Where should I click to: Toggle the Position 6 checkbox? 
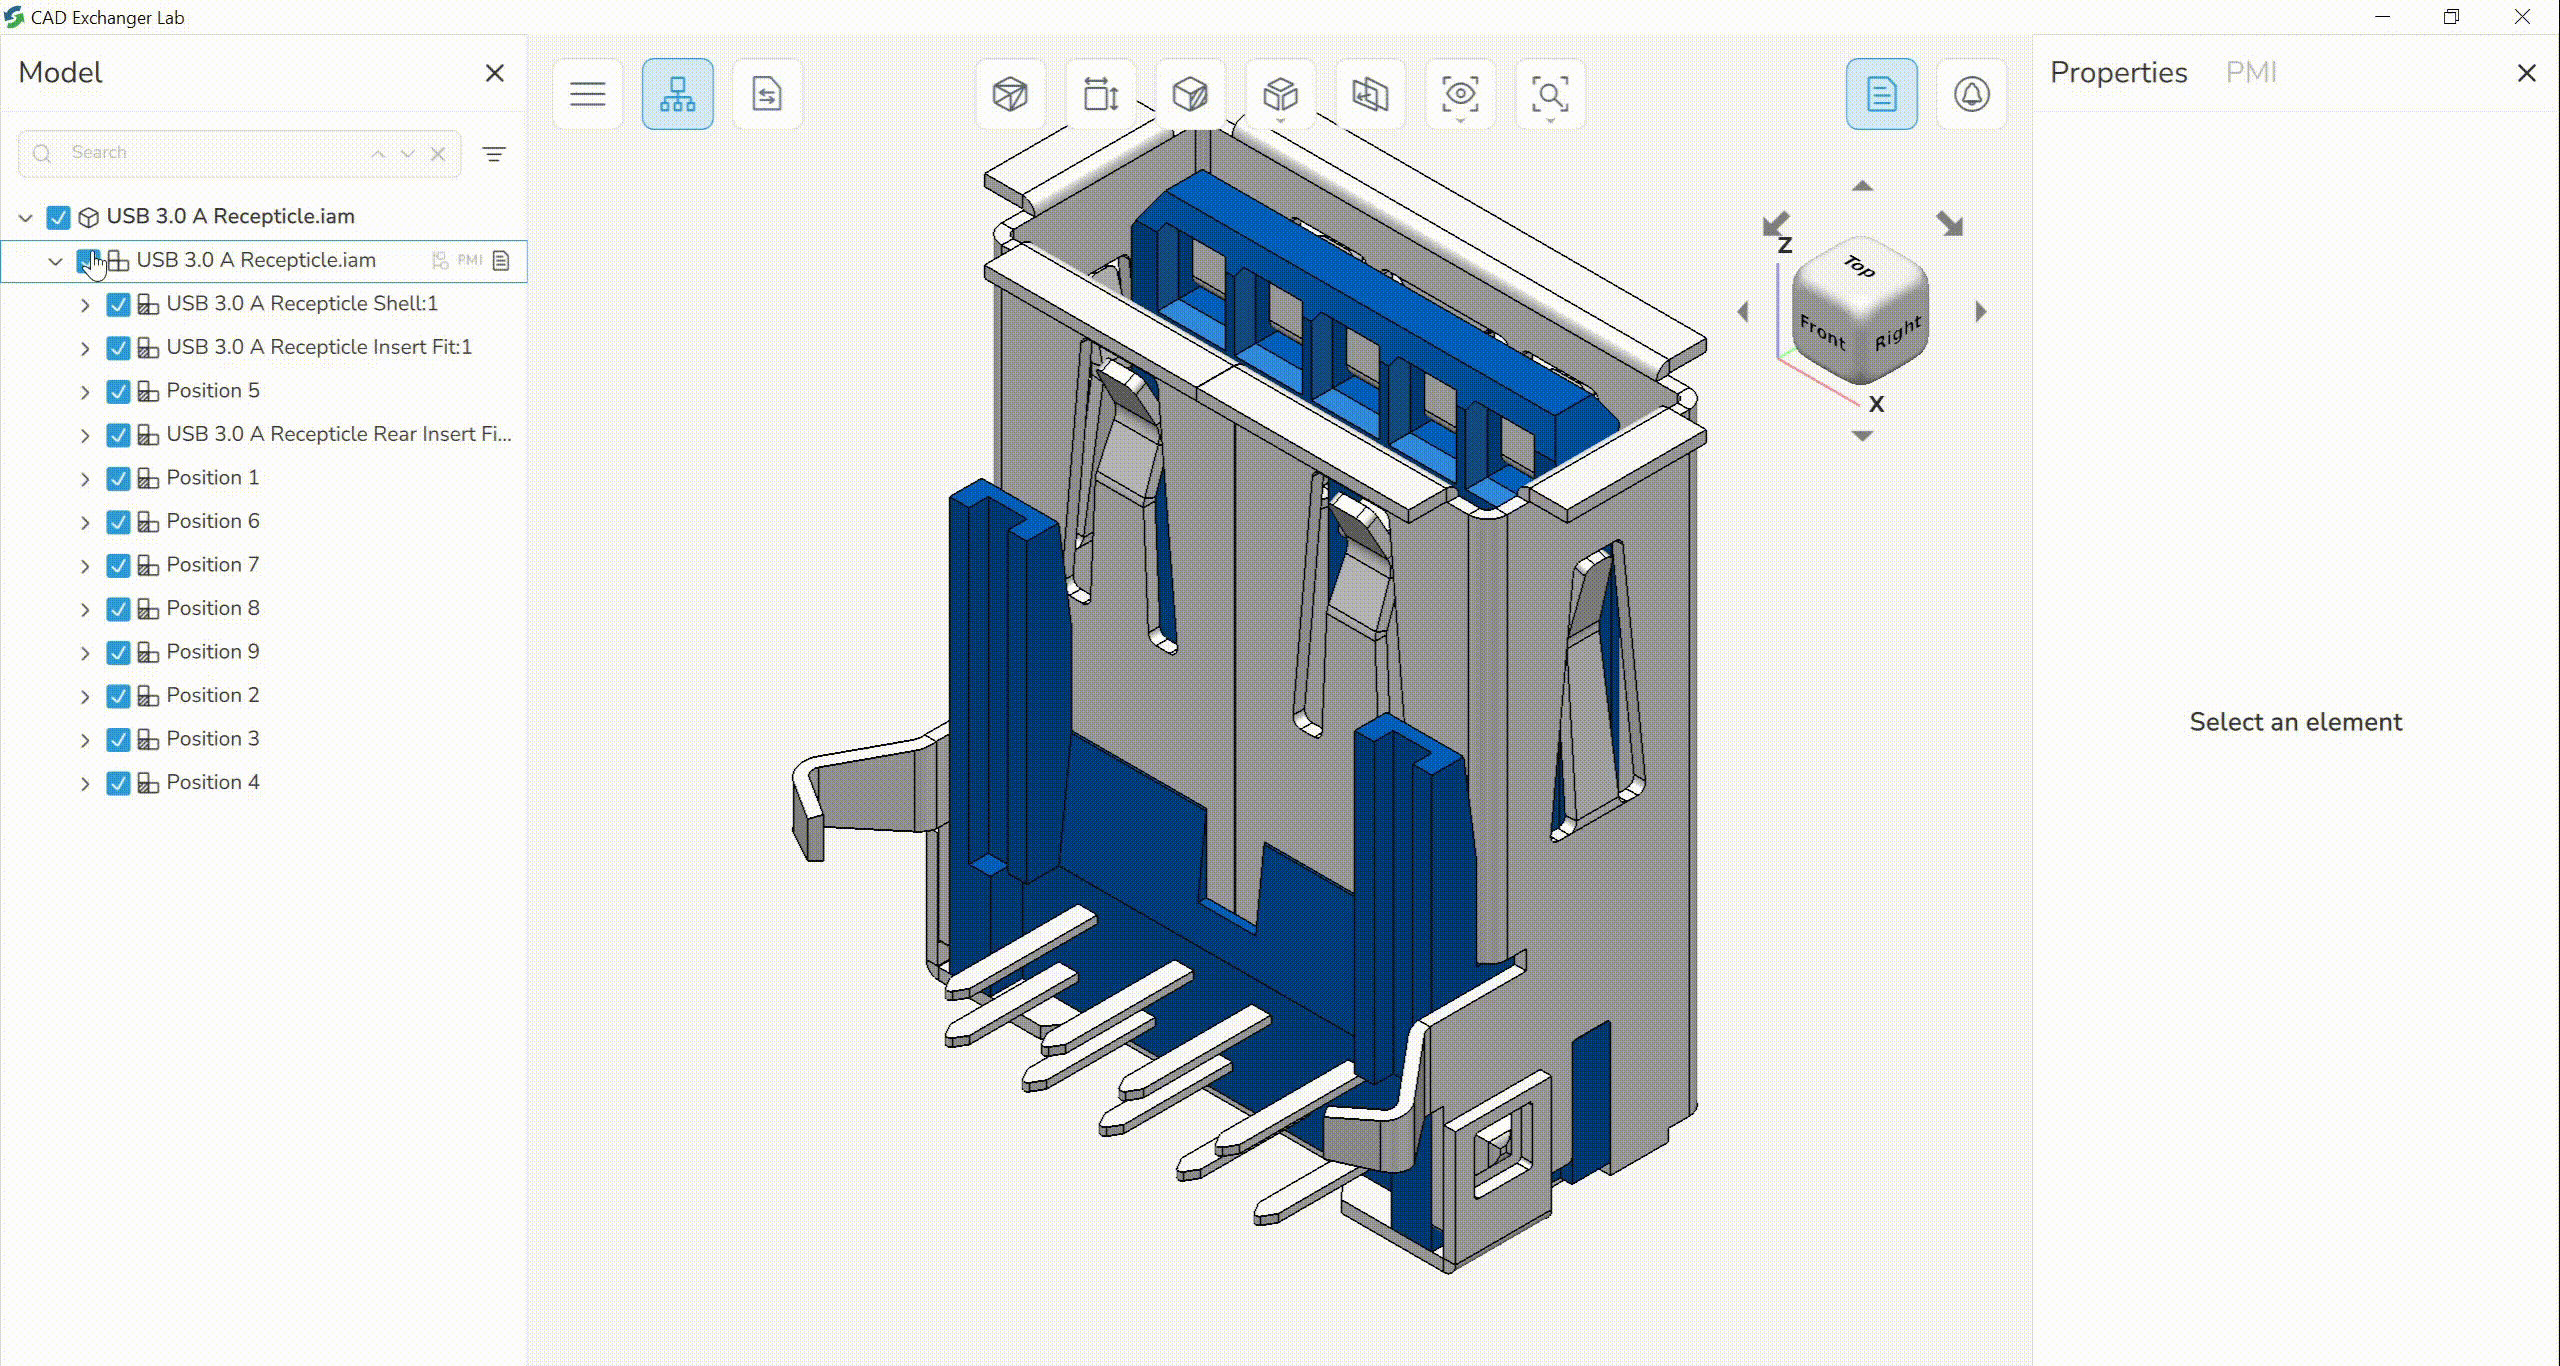tap(118, 522)
